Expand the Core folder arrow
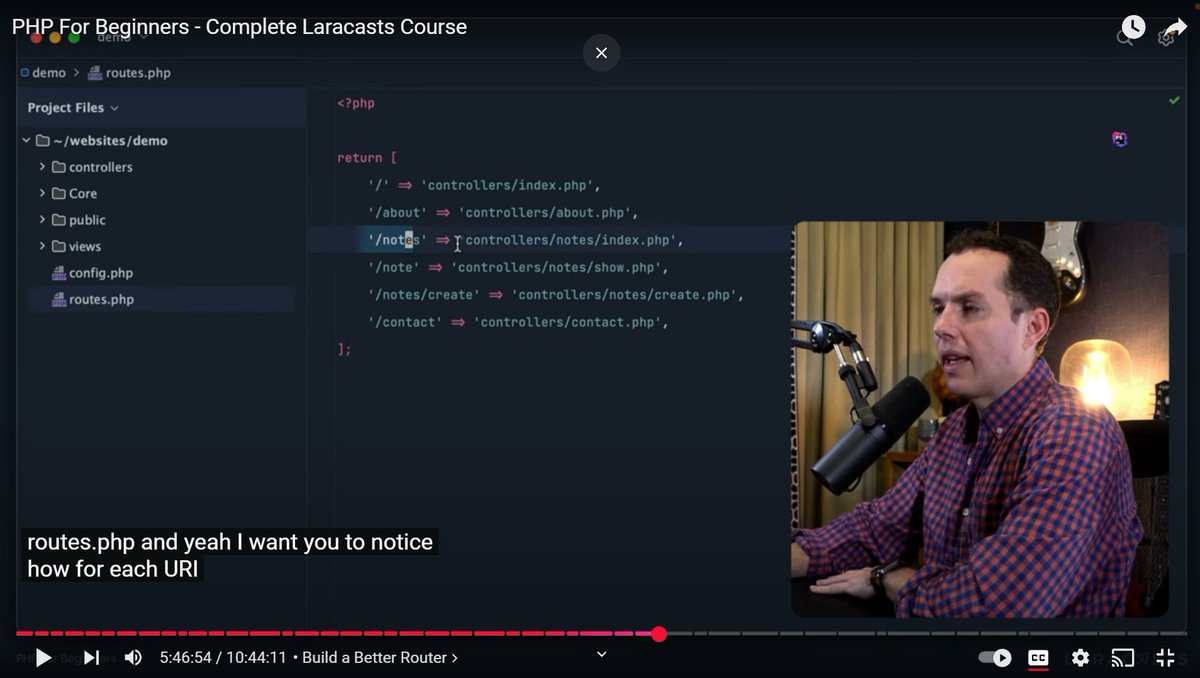The width and height of the screenshot is (1200, 678). click(42, 194)
